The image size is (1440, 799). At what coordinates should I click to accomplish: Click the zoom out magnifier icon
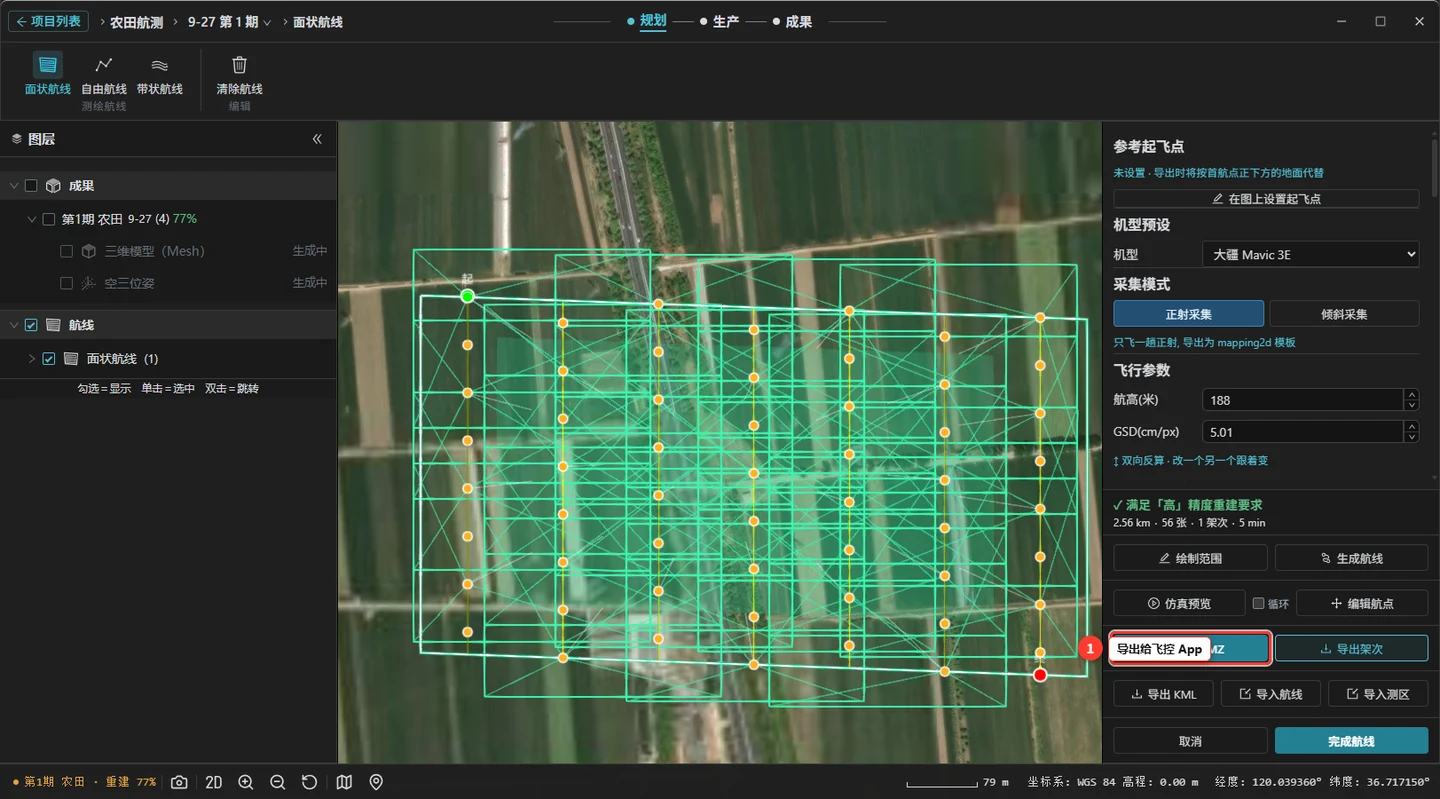(278, 782)
